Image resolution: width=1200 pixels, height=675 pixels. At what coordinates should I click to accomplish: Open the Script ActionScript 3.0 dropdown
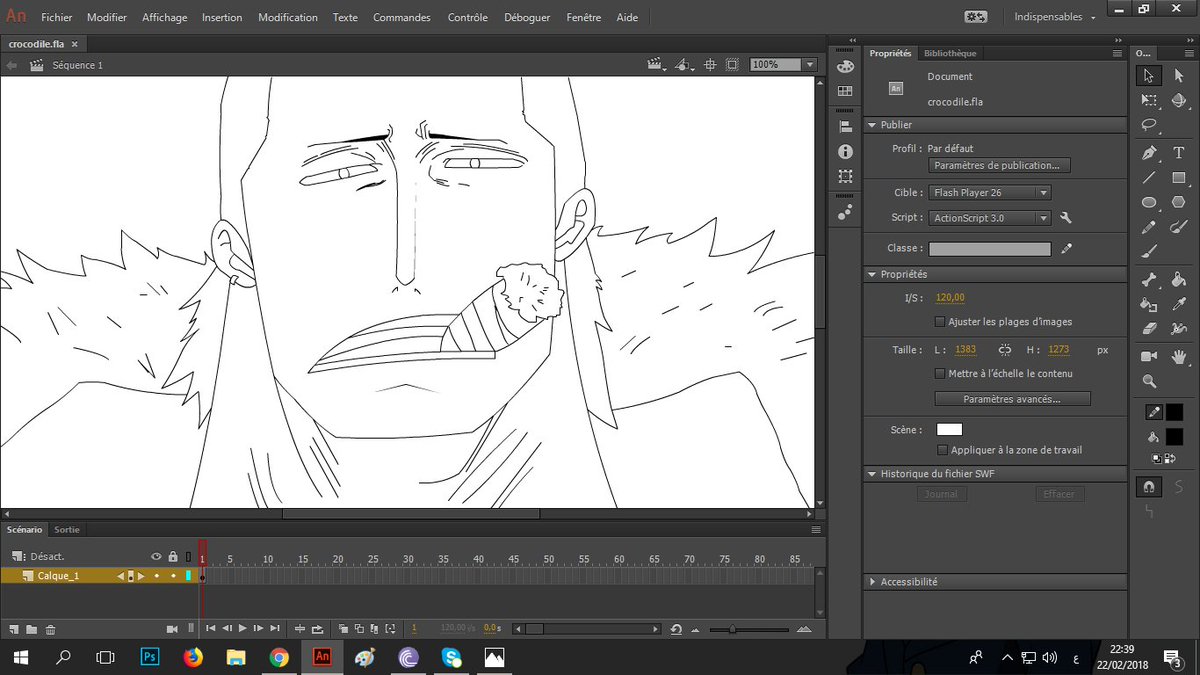[990, 218]
